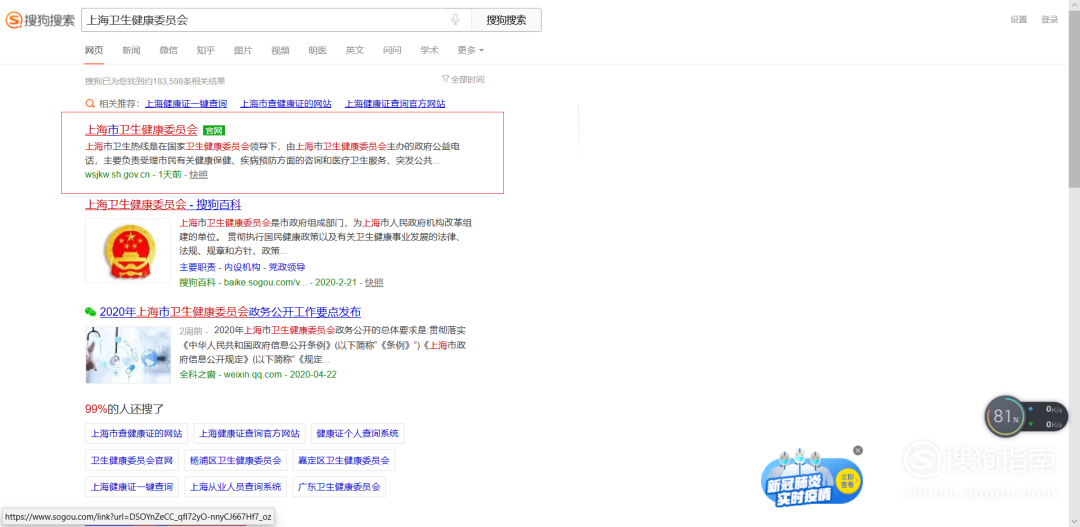
Task: Click the 内设机构 sub-link
Action: point(242,267)
